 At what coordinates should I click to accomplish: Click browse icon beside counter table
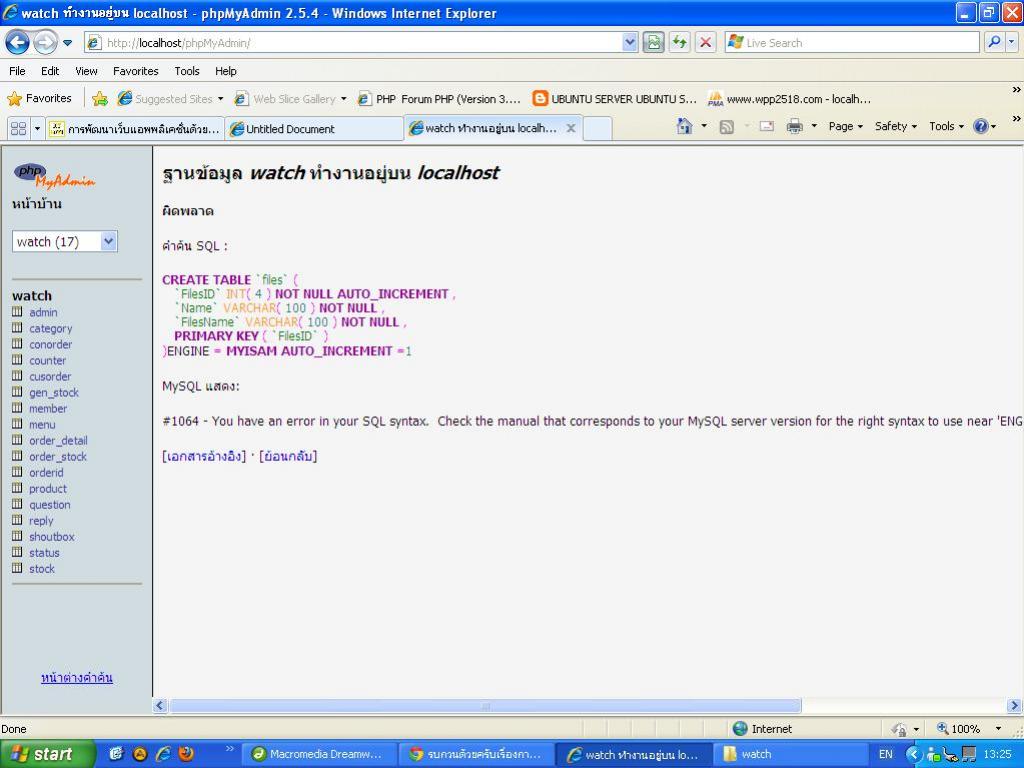pyautogui.click(x=18, y=360)
